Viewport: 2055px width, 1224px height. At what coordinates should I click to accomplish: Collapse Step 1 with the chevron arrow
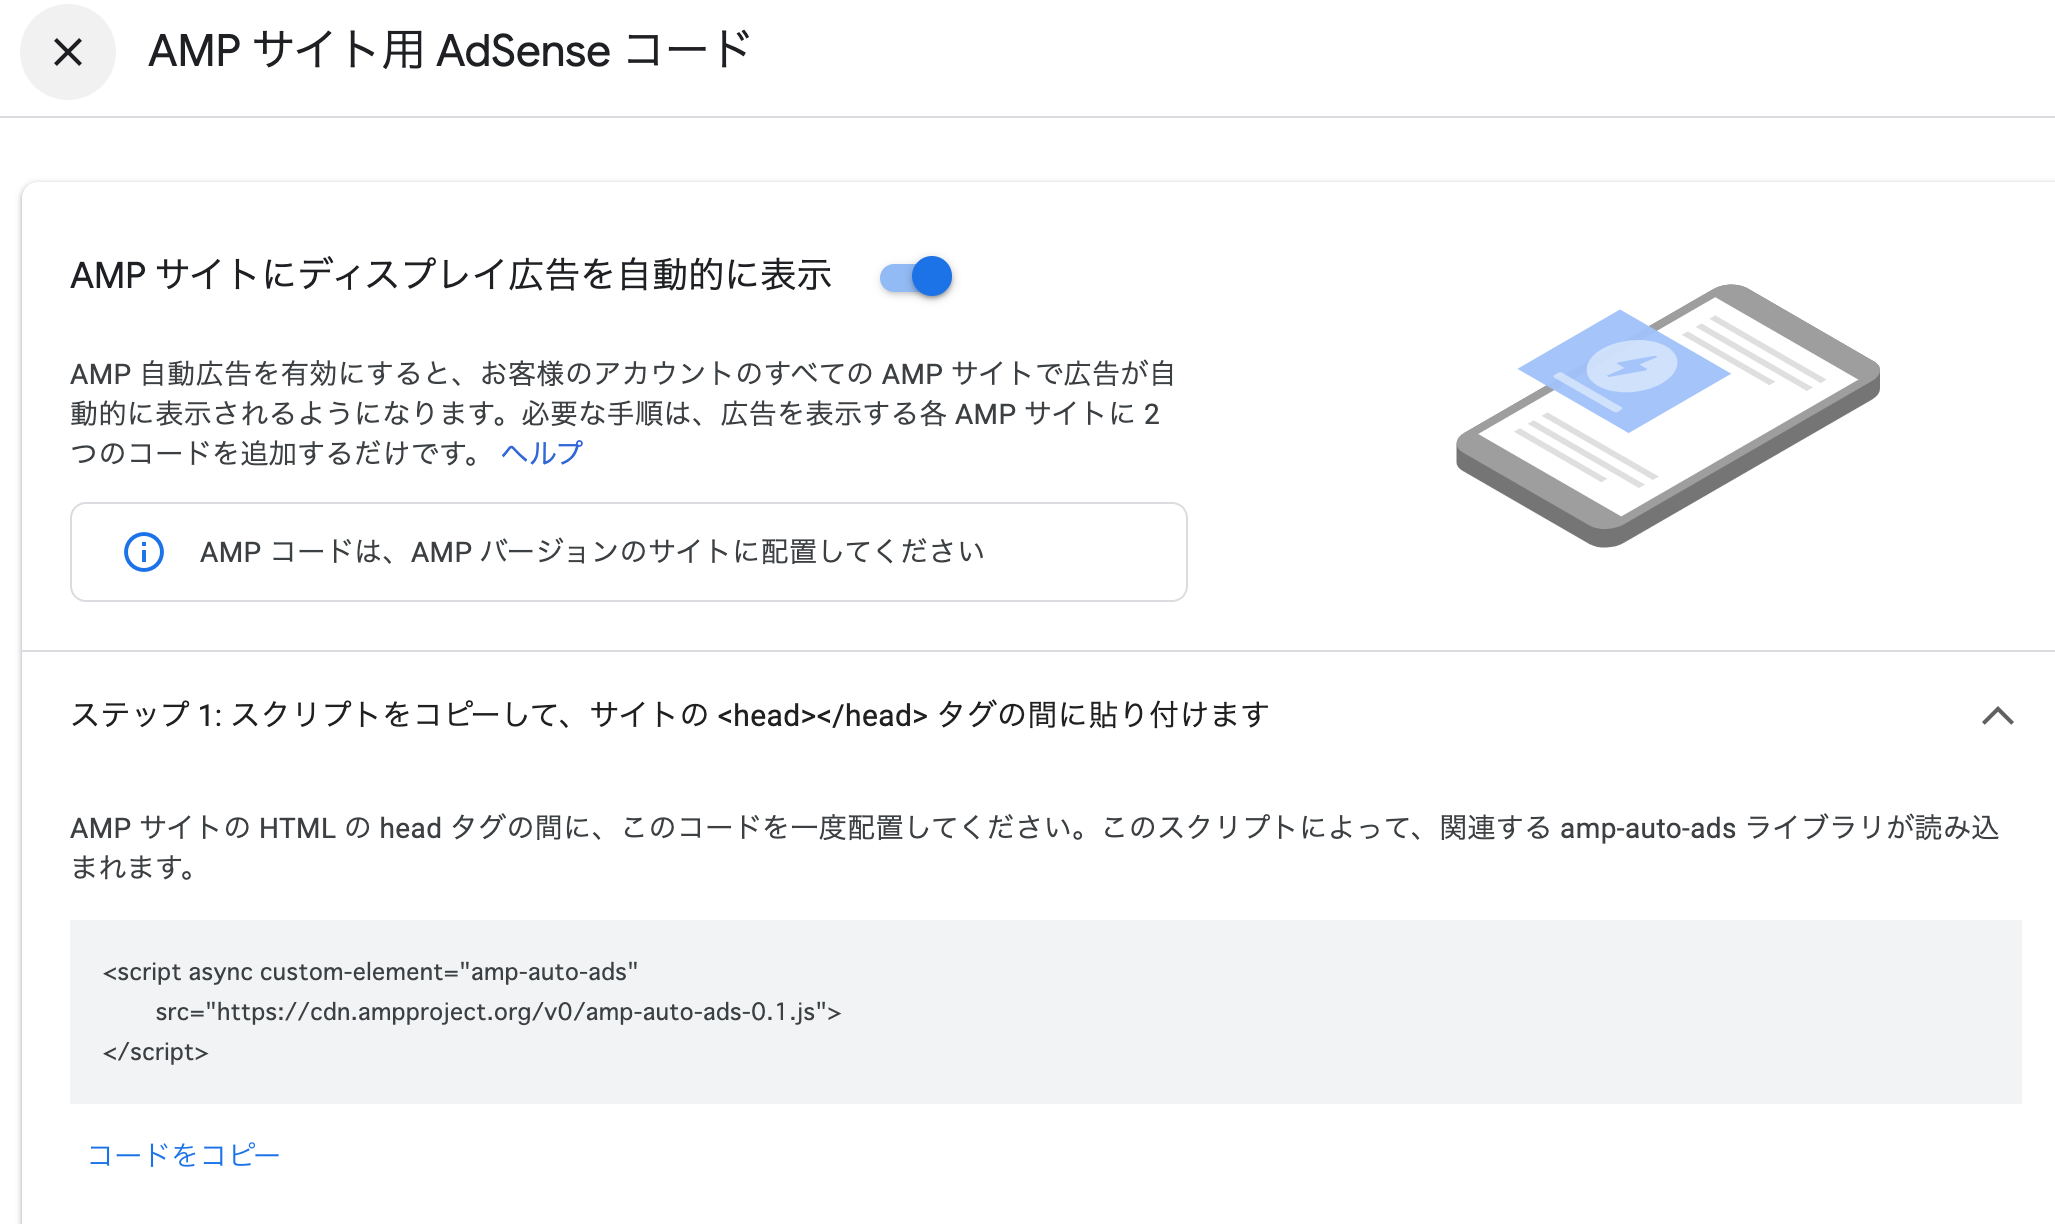1997,716
